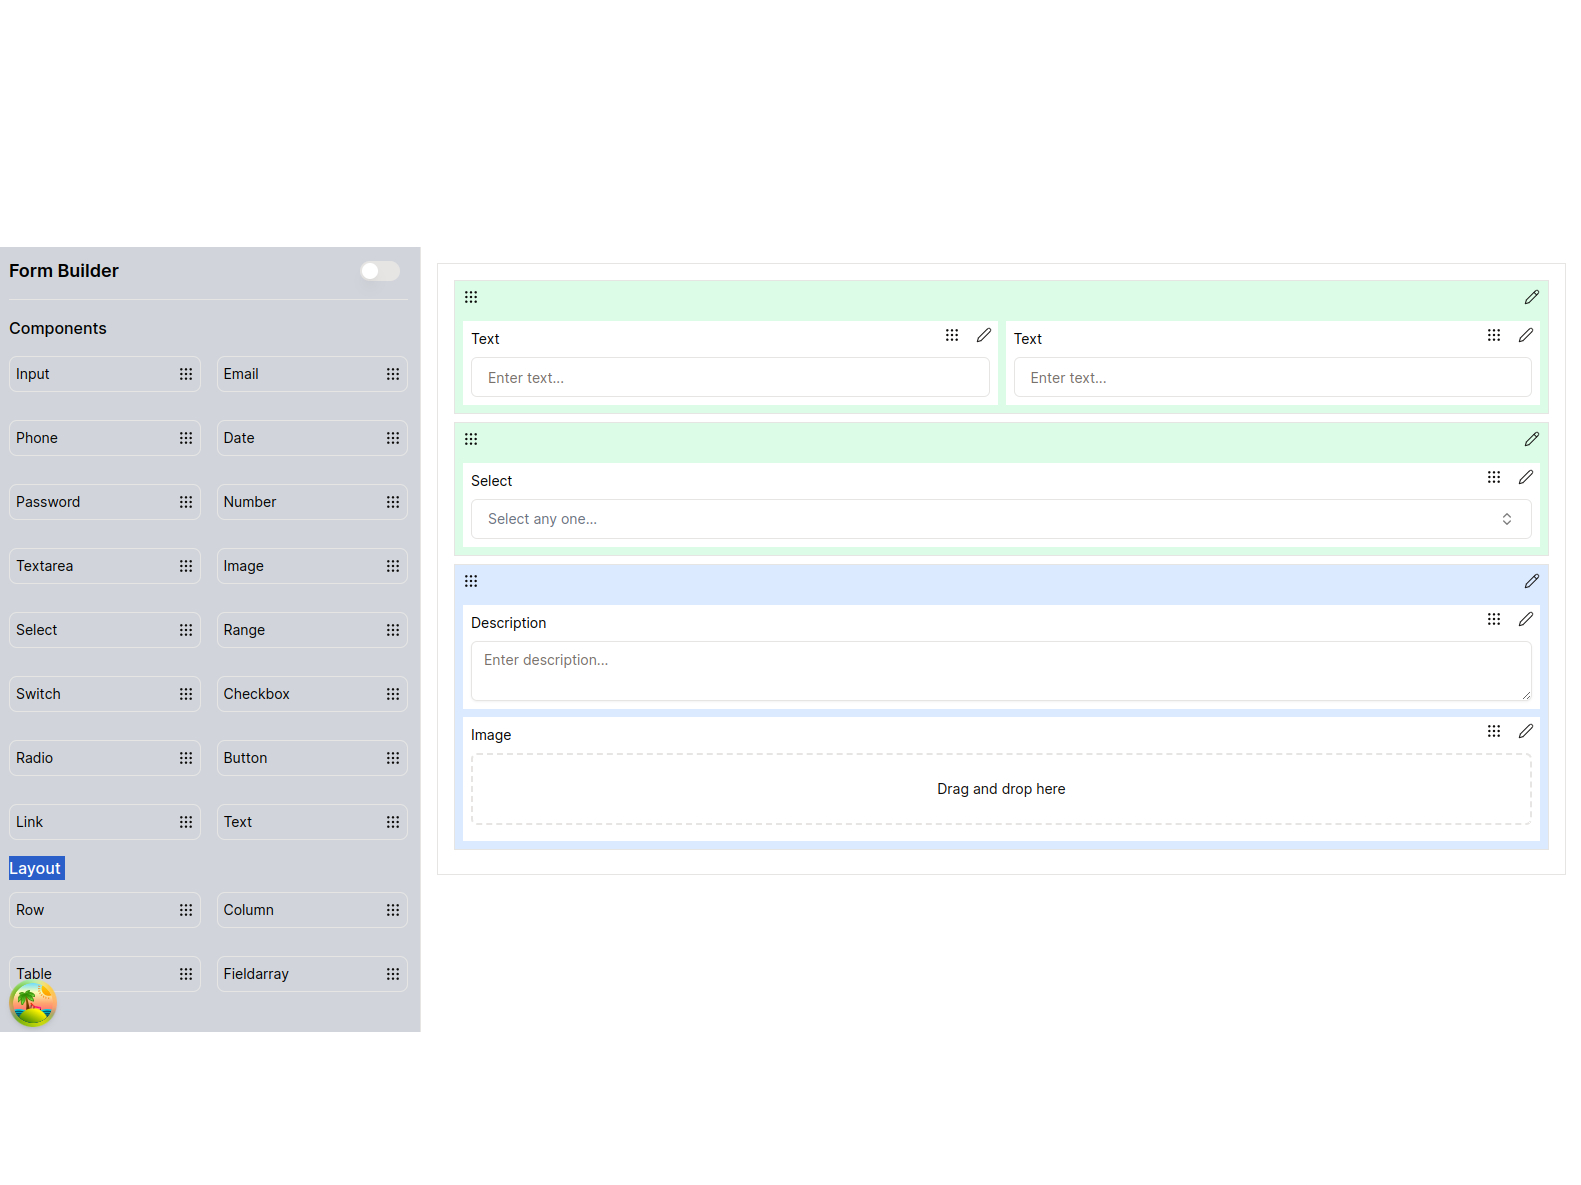Click grip handle of the right Text field
The height and width of the screenshot is (1185, 1581).
(x=1494, y=335)
